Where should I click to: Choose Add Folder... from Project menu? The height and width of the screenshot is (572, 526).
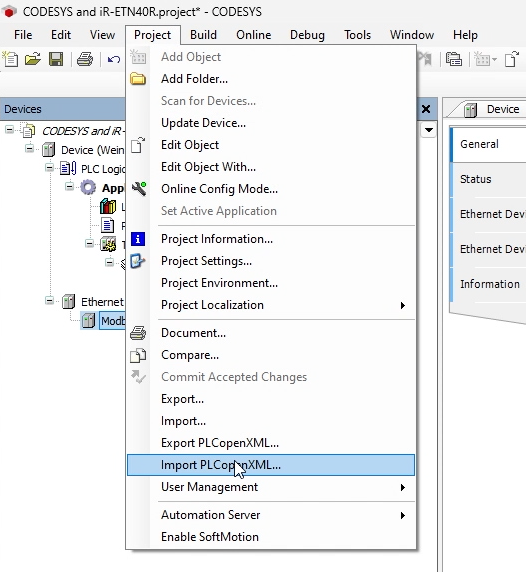[x=271, y=79]
